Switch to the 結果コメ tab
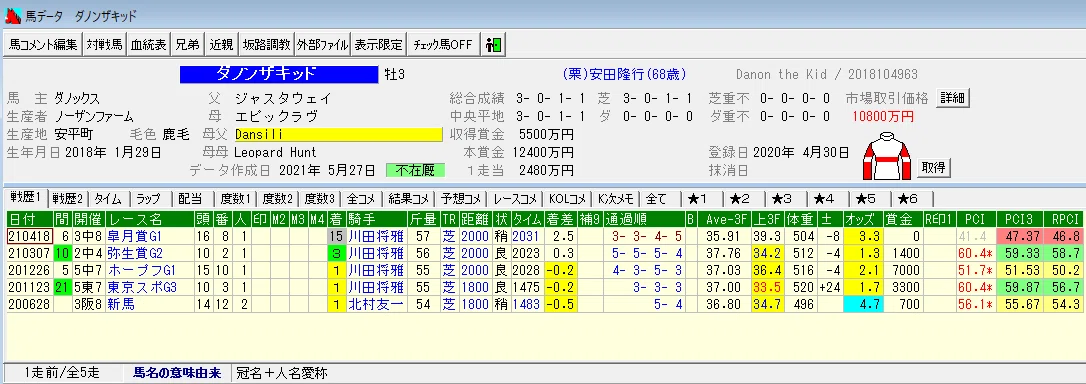This screenshot has width=1086, height=384. [409, 199]
